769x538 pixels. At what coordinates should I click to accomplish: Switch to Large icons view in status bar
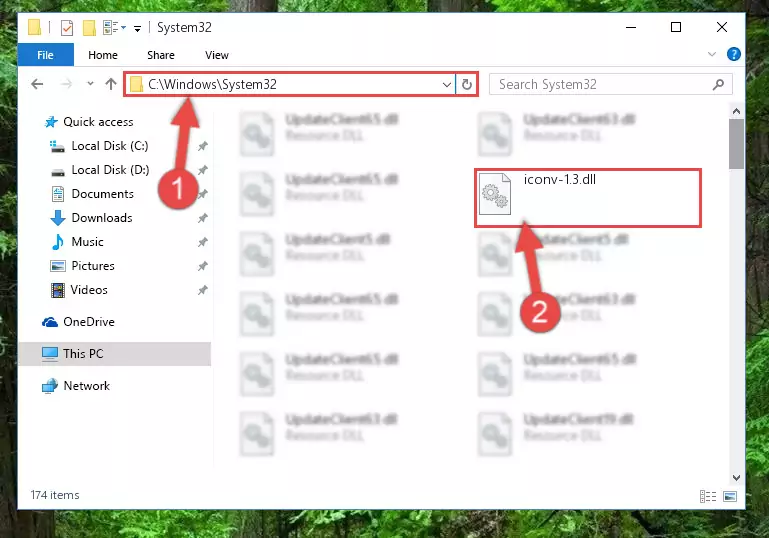(730, 496)
